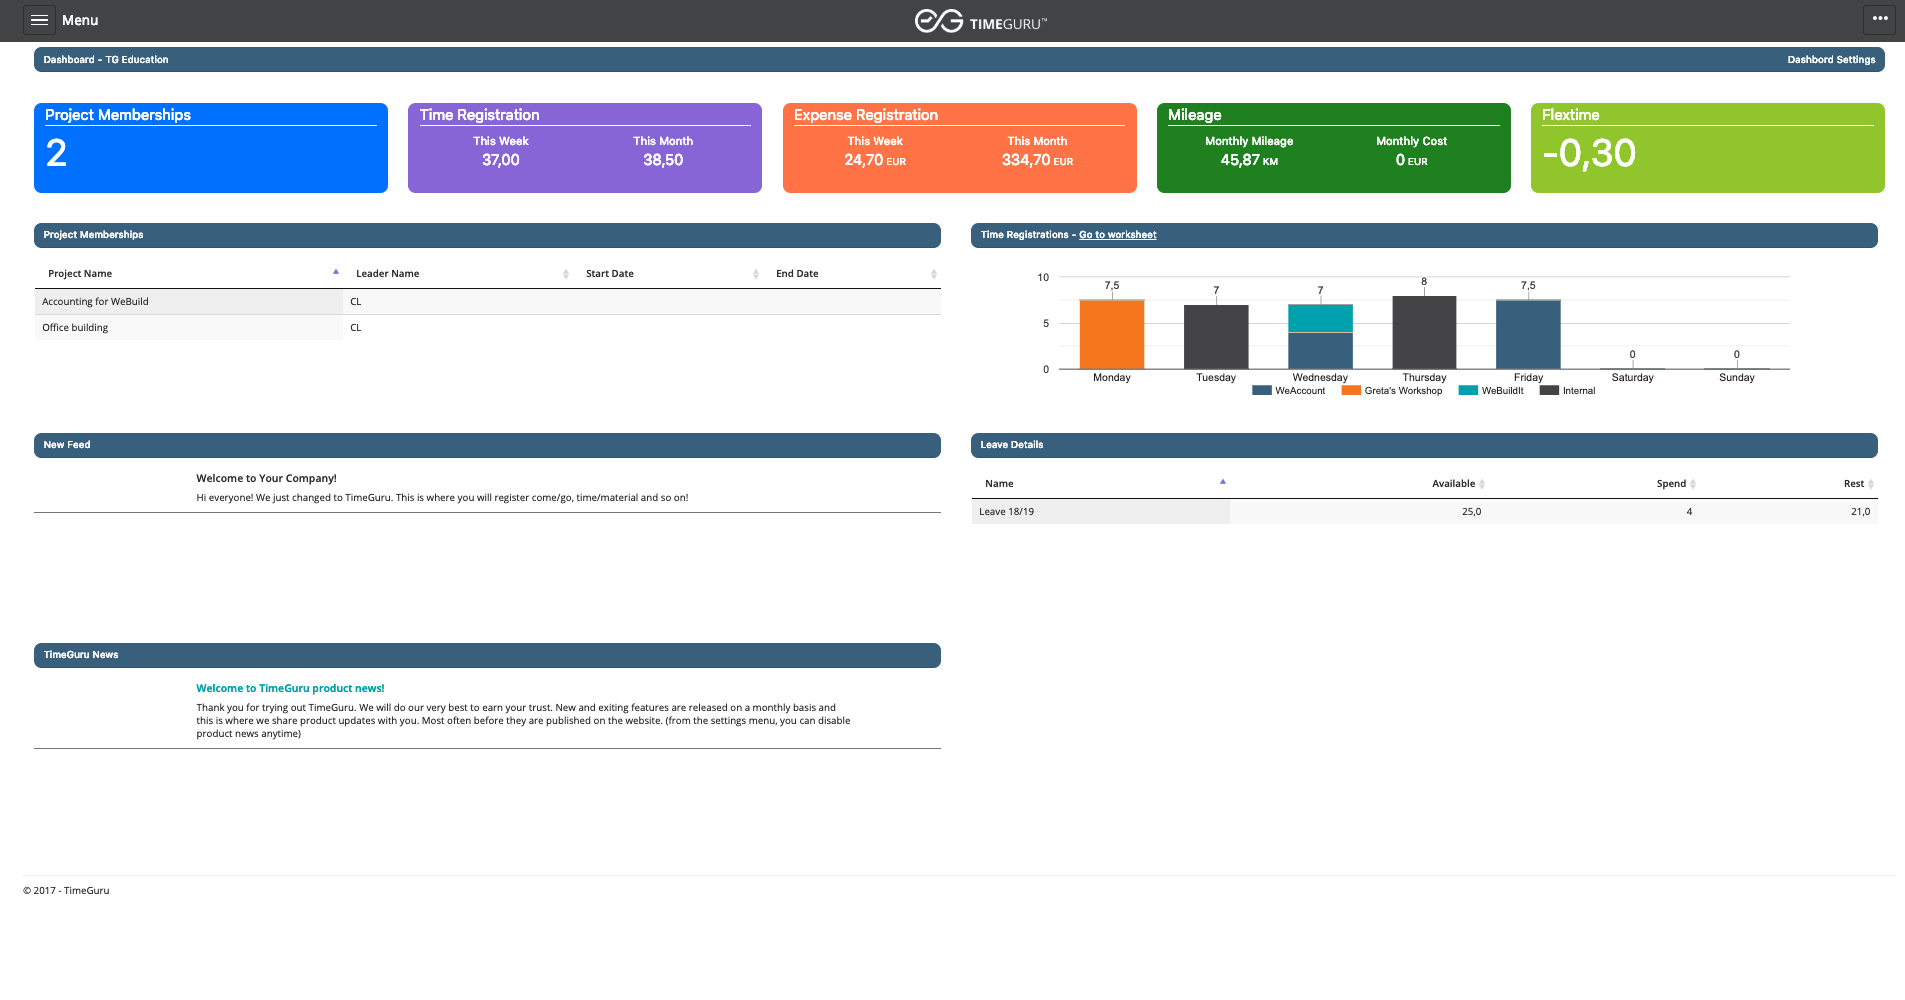Click the Available value 25,0
The width and height of the screenshot is (1905, 1000).
click(1471, 512)
